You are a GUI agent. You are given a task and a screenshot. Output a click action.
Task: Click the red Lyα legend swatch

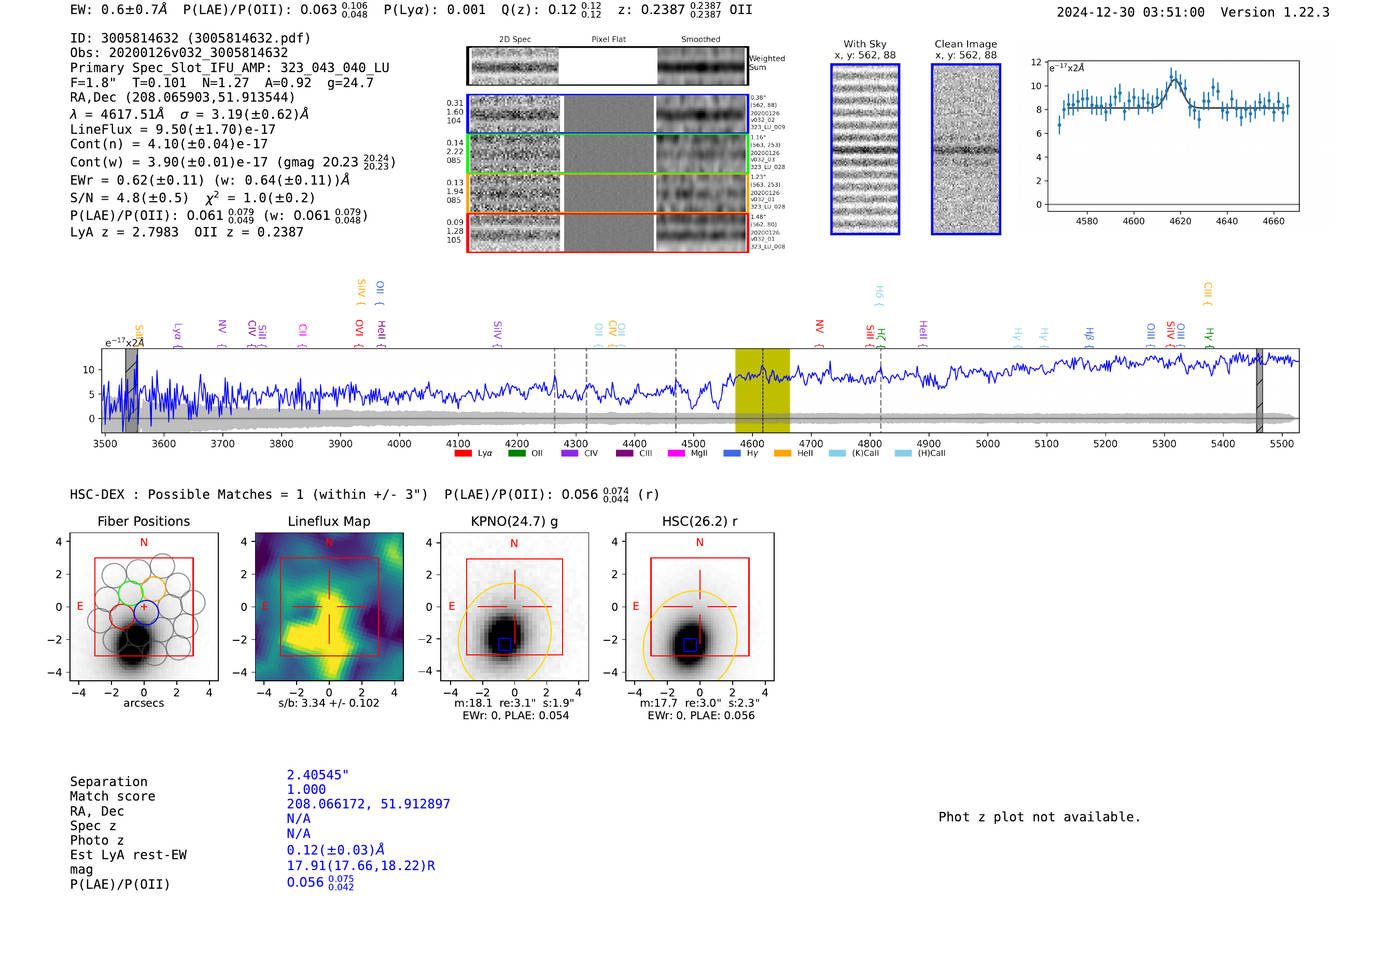click(463, 454)
